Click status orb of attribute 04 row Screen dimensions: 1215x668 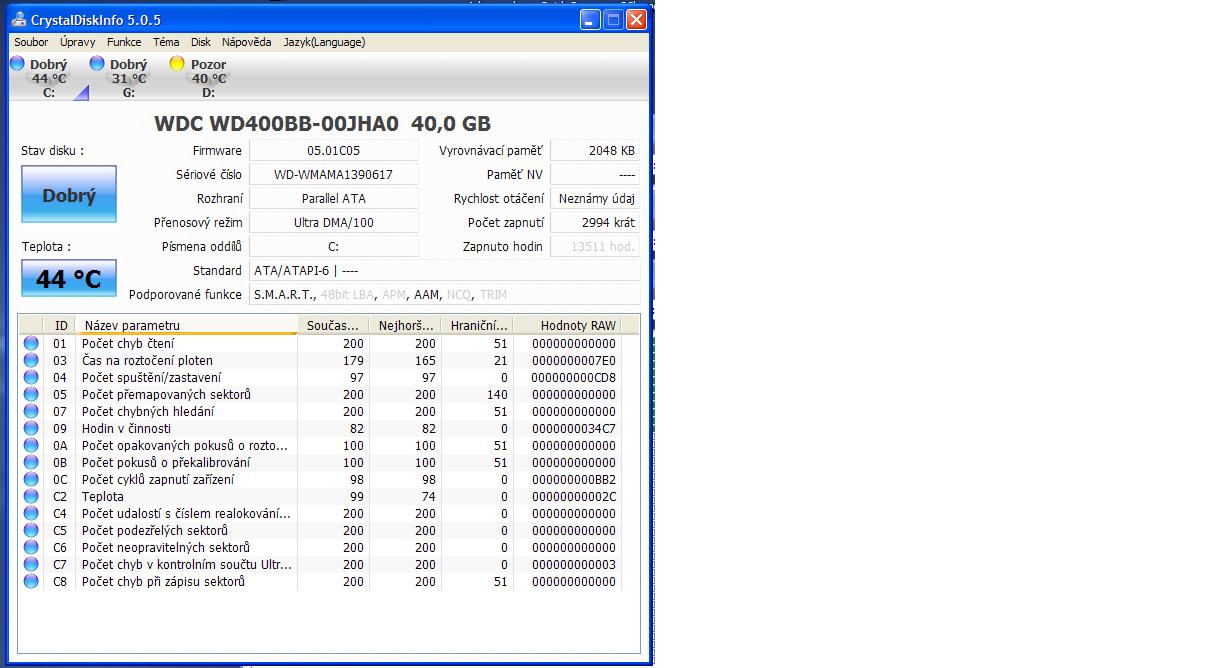pyautogui.click(x=31, y=377)
